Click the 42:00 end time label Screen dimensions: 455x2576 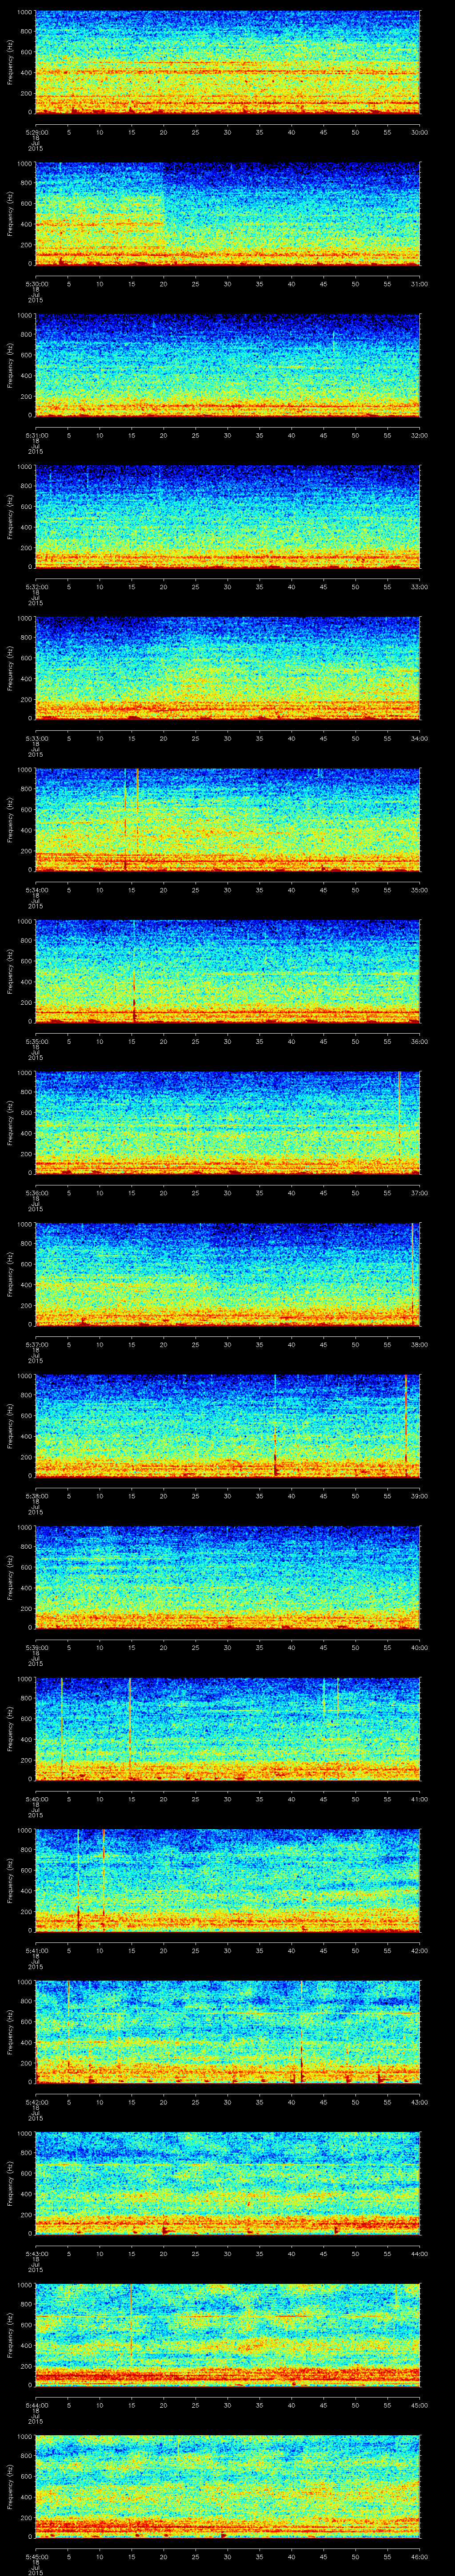tap(419, 1950)
